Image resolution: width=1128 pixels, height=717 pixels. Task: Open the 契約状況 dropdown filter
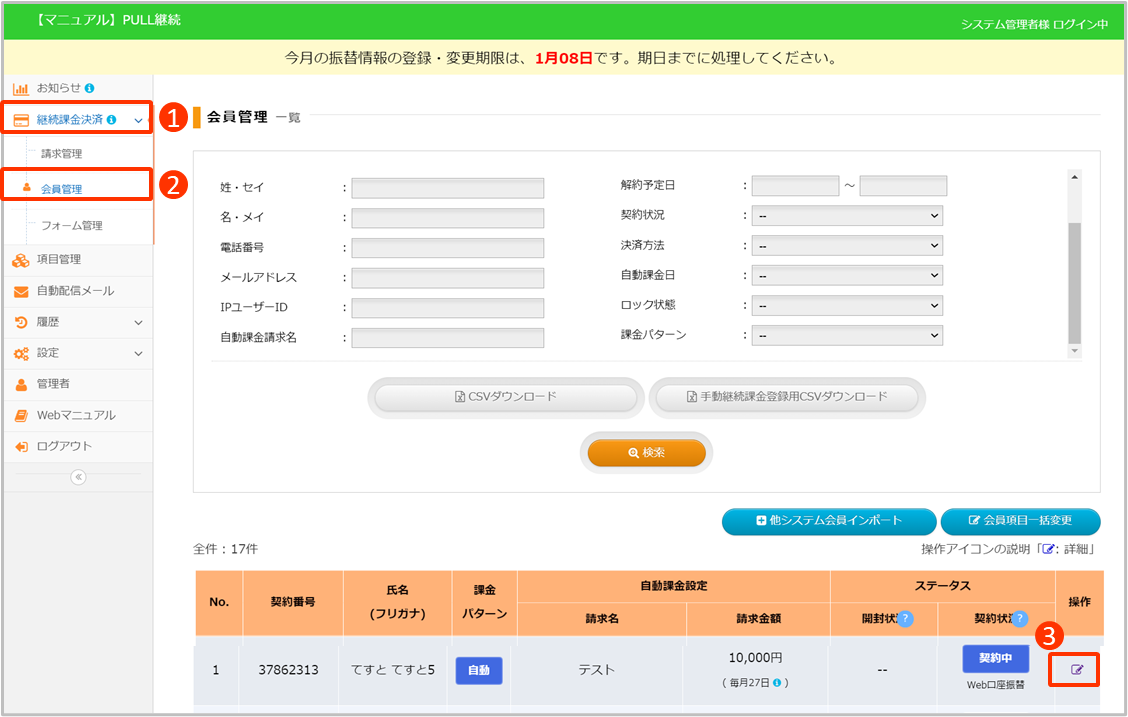click(x=847, y=216)
